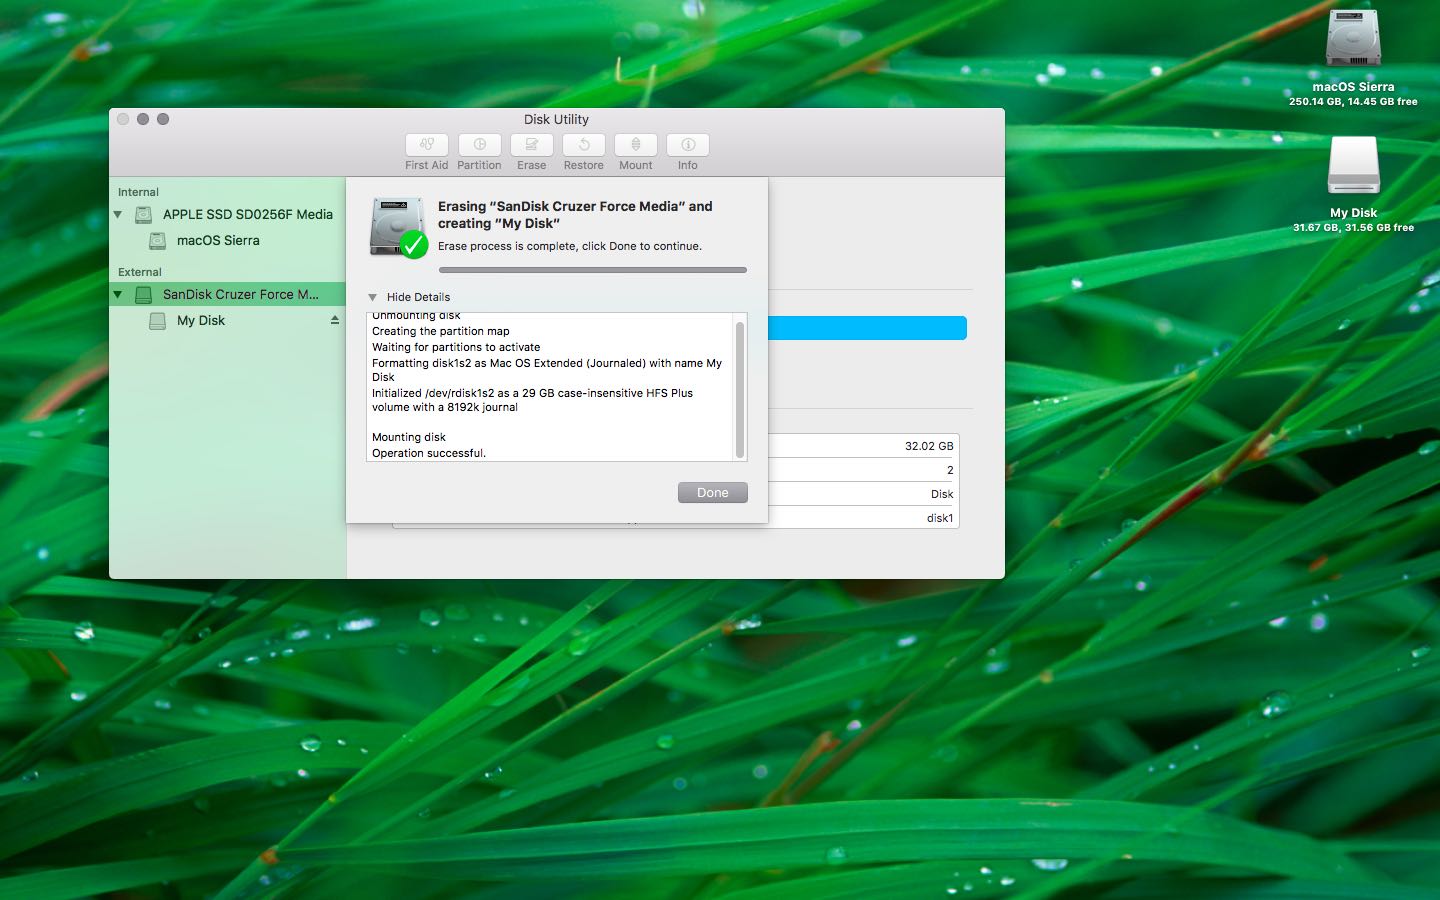Click the SanDisk drive icon in sidebar

tap(144, 294)
